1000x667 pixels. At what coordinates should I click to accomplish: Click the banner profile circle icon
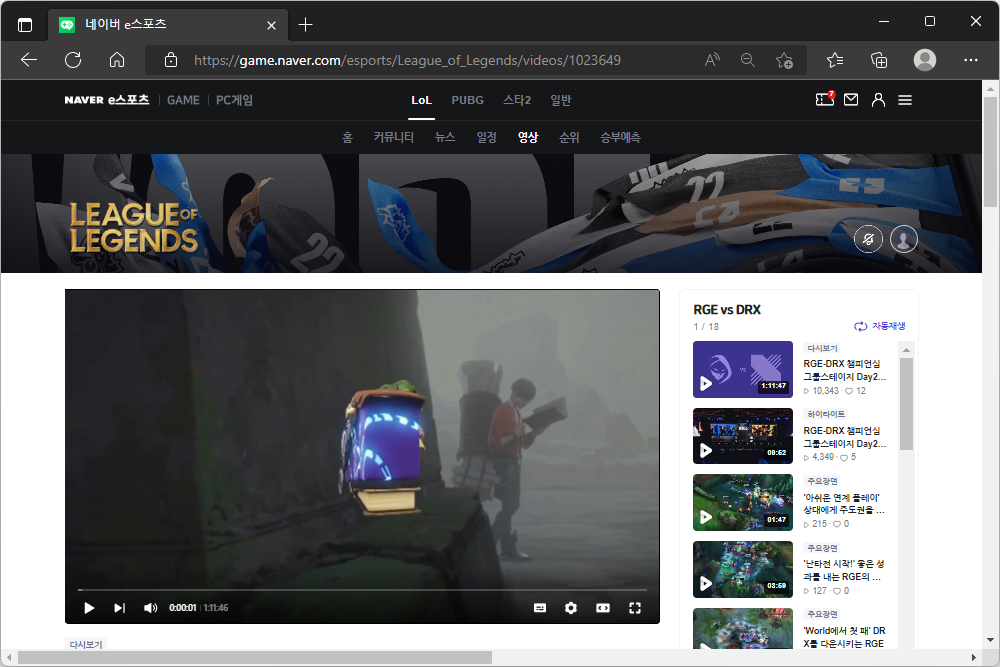tap(904, 240)
